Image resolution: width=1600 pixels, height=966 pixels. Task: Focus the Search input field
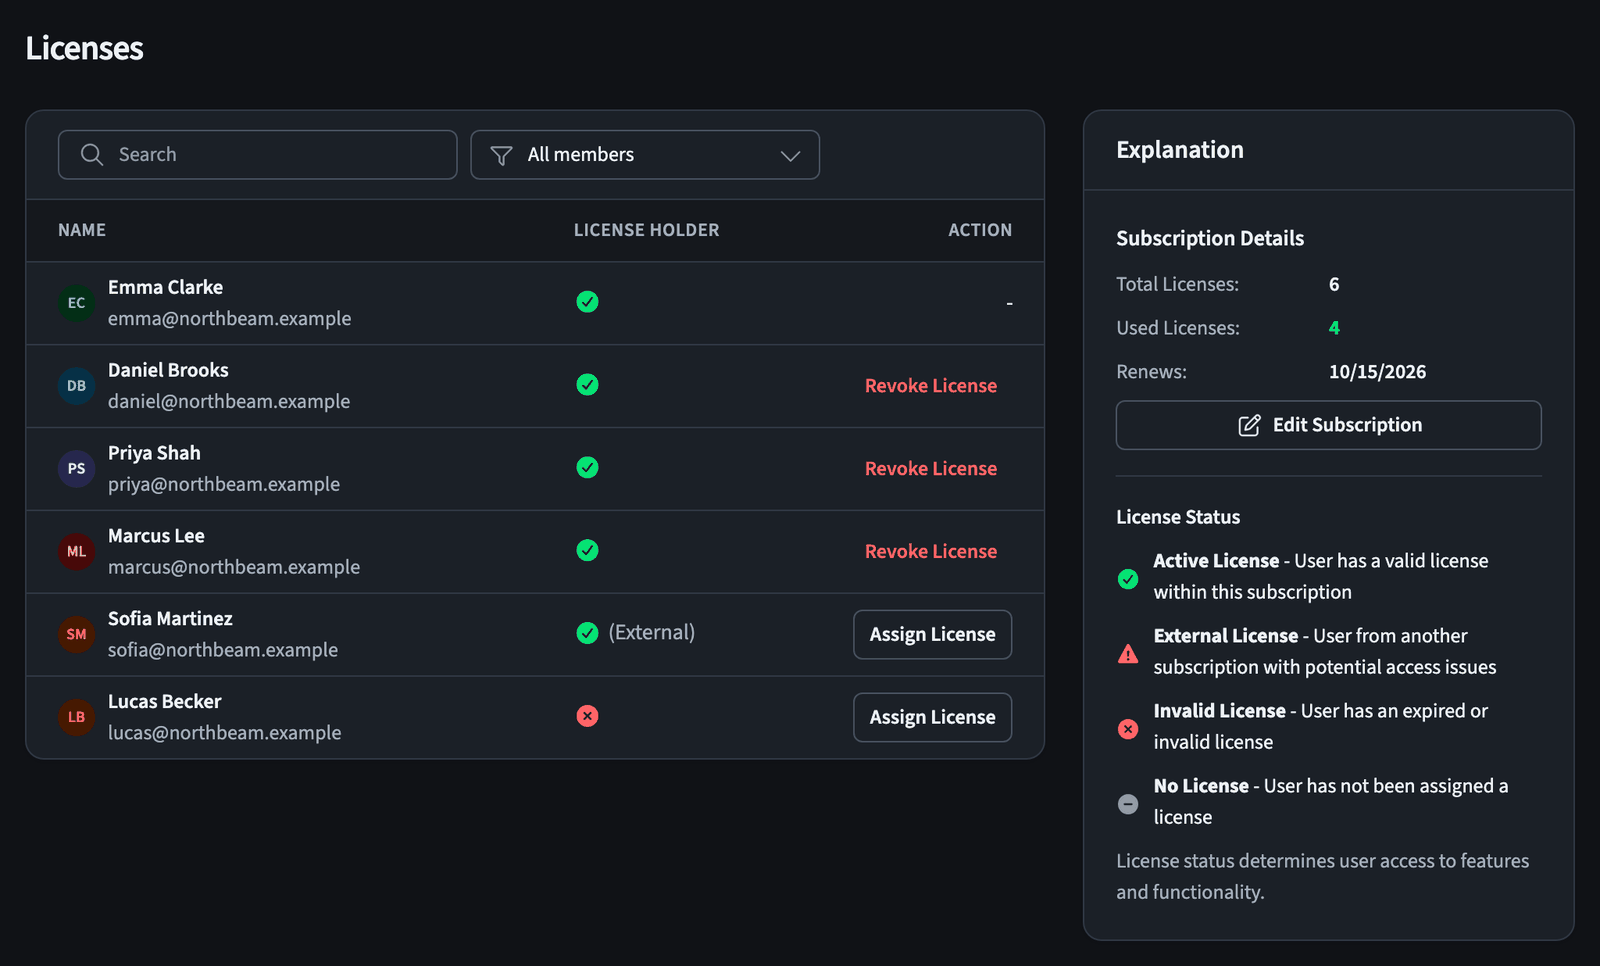pyautogui.click(x=258, y=155)
